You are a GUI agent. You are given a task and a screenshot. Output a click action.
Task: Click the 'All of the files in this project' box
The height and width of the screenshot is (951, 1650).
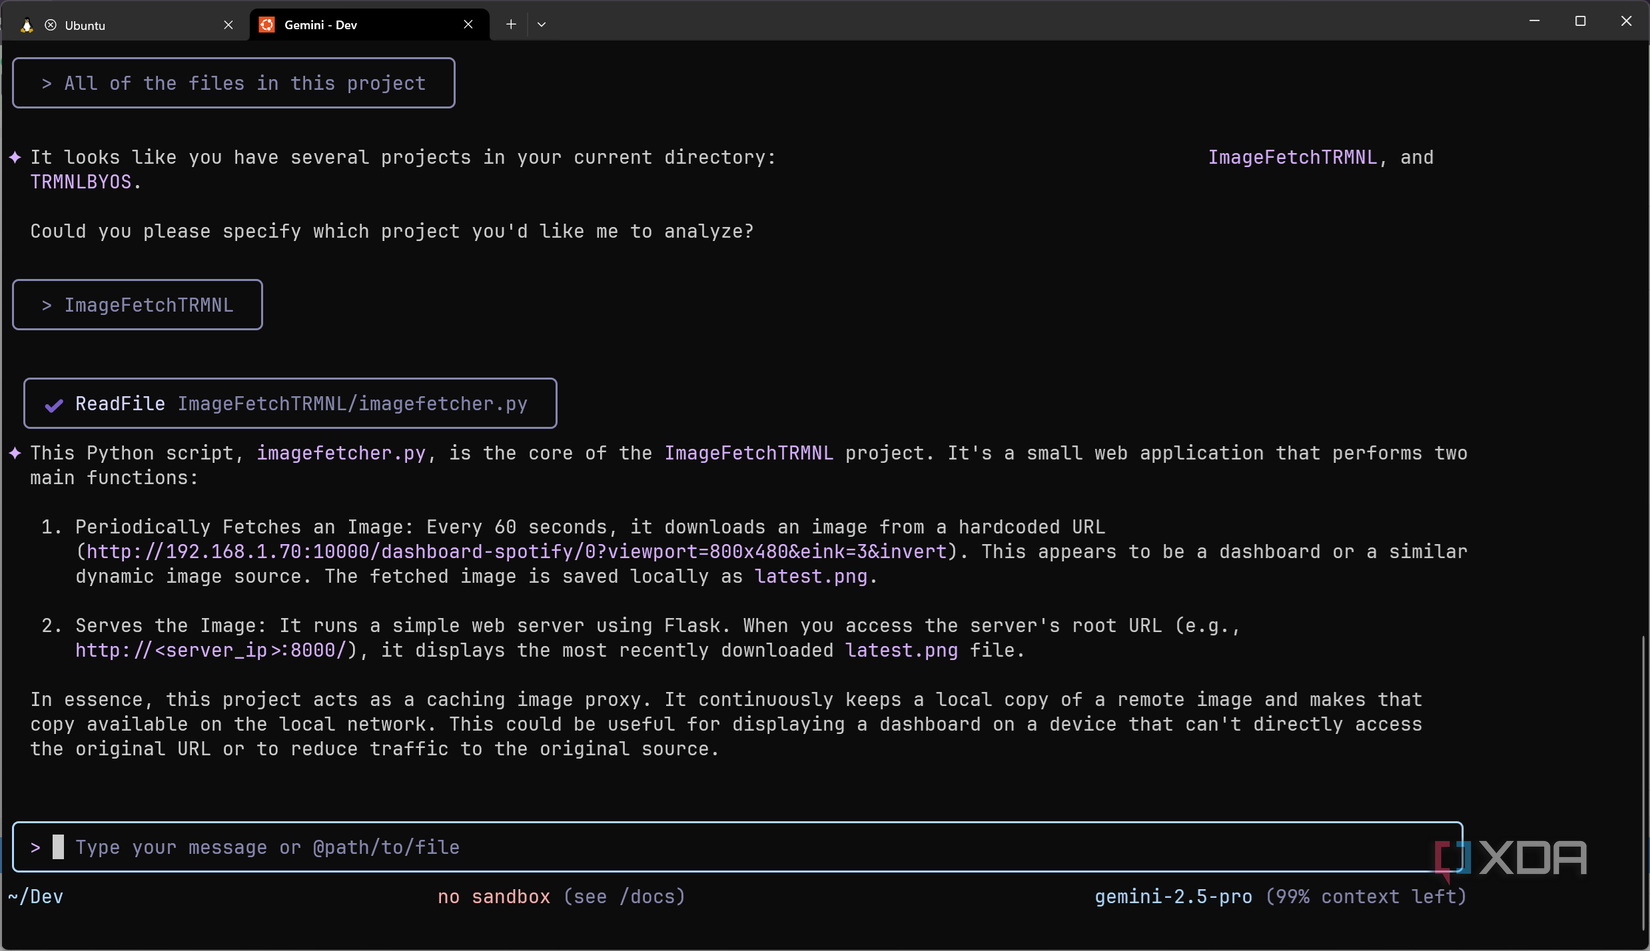(233, 83)
